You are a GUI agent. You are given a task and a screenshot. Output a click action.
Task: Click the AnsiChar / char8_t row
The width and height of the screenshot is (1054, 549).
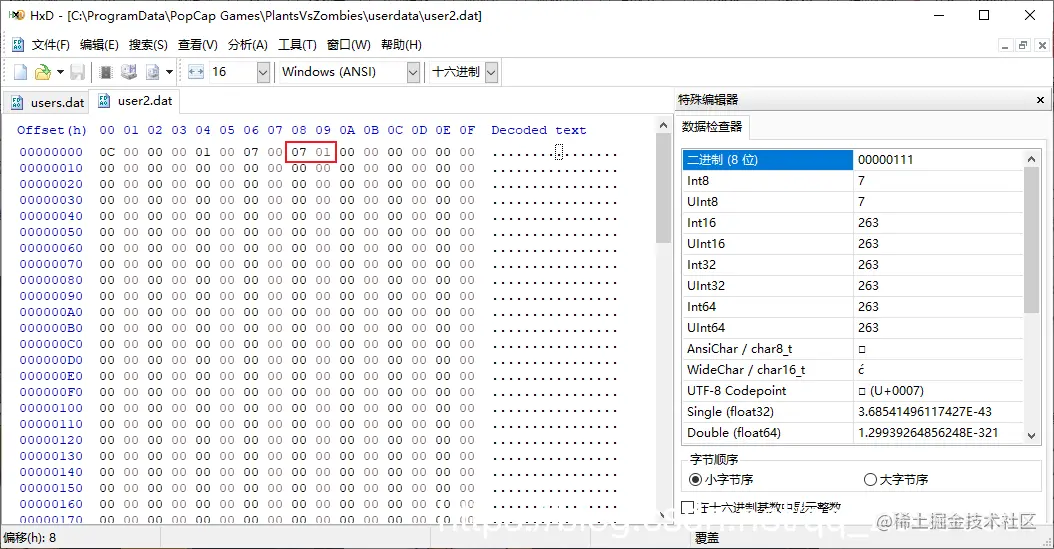click(852, 349)
